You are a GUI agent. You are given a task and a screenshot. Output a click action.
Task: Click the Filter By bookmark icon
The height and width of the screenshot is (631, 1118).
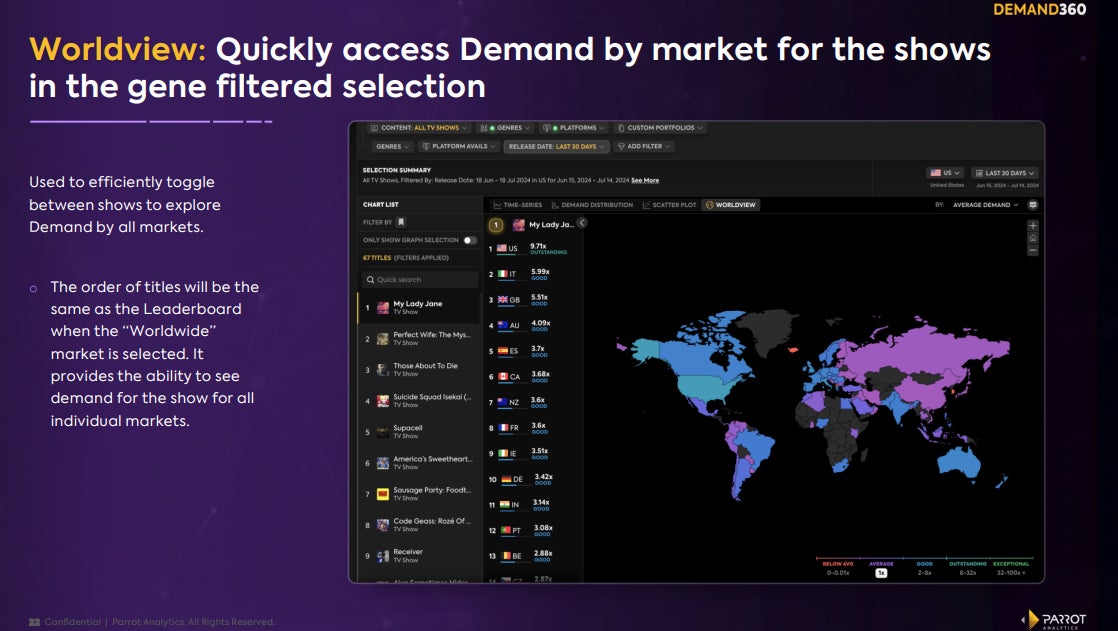(401, 222)
